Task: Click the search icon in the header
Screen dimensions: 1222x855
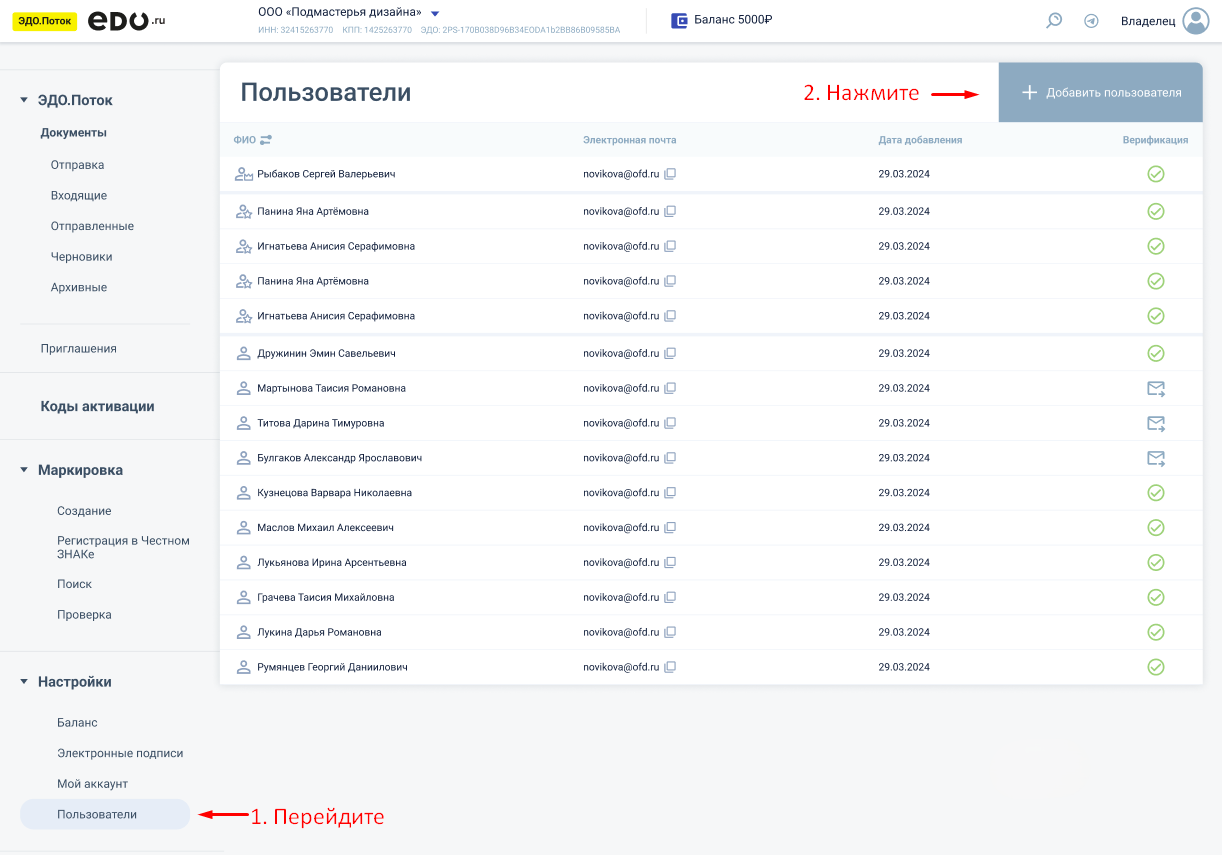Action: 1054,20
